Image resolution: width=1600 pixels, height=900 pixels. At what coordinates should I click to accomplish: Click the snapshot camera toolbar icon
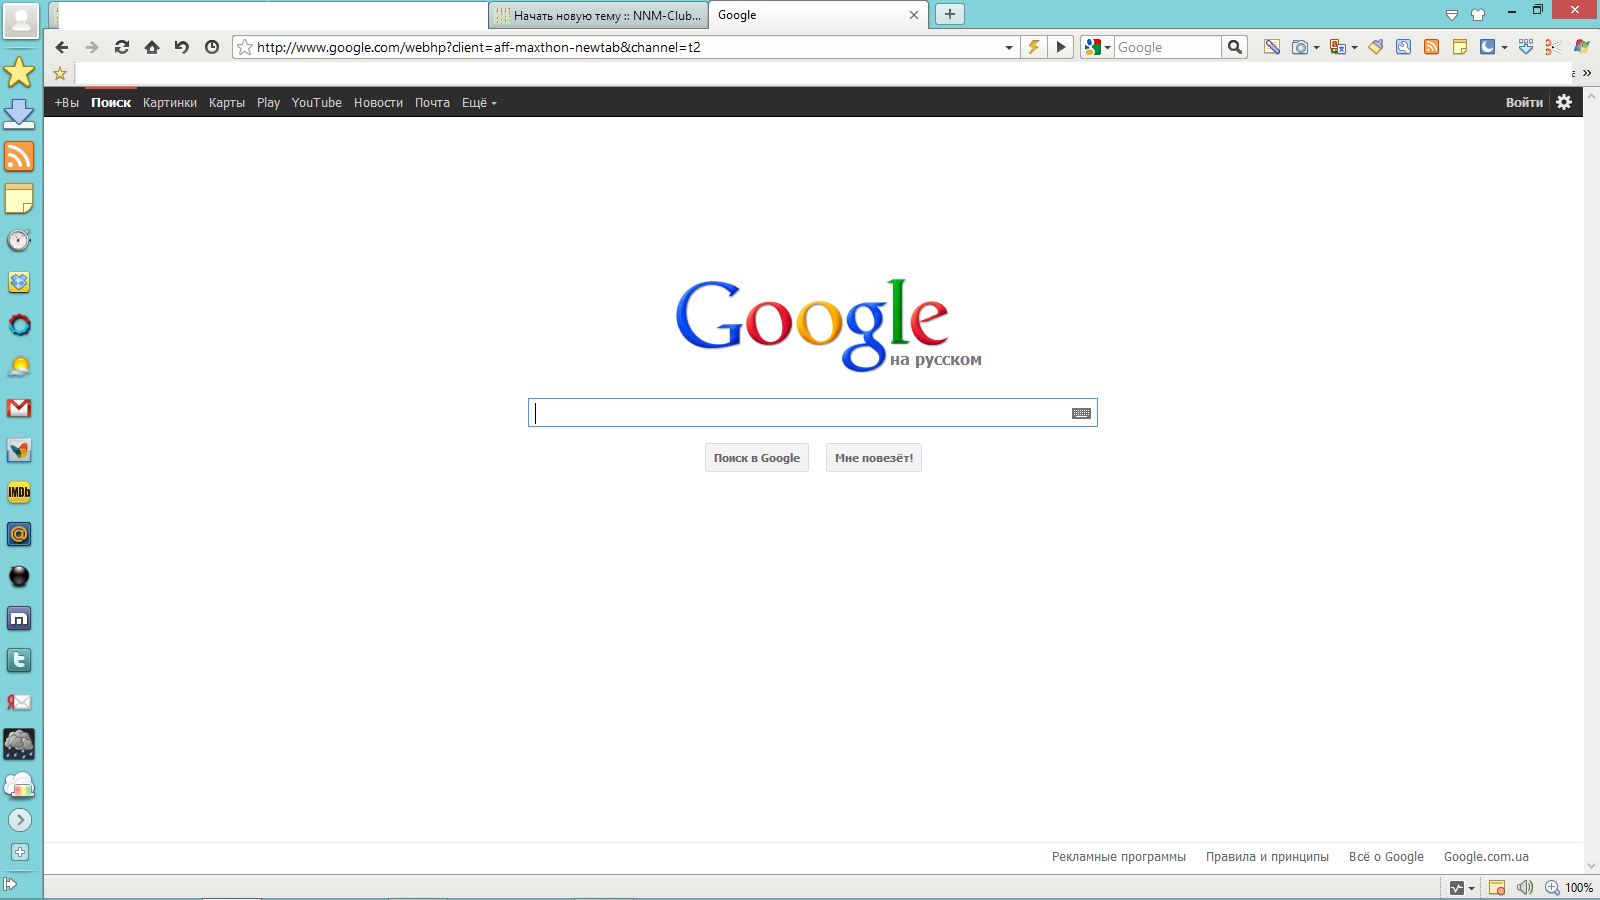click(1300, 47)
